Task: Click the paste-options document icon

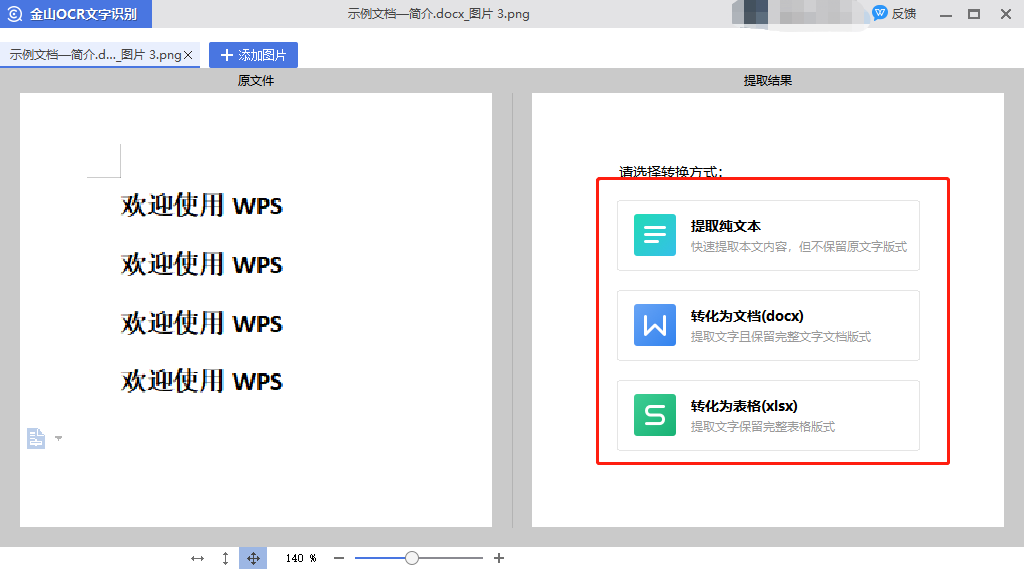Action: click(36, 438)
